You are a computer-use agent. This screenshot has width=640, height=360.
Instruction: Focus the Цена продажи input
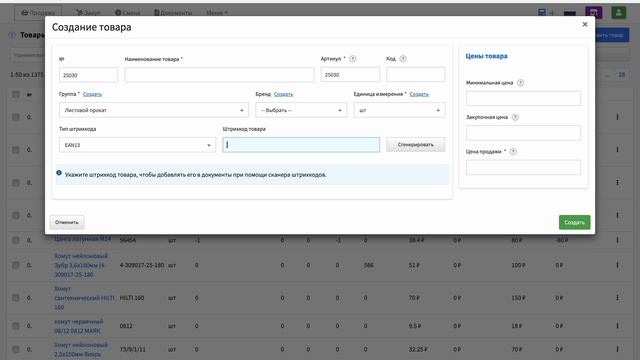point(523,167)
